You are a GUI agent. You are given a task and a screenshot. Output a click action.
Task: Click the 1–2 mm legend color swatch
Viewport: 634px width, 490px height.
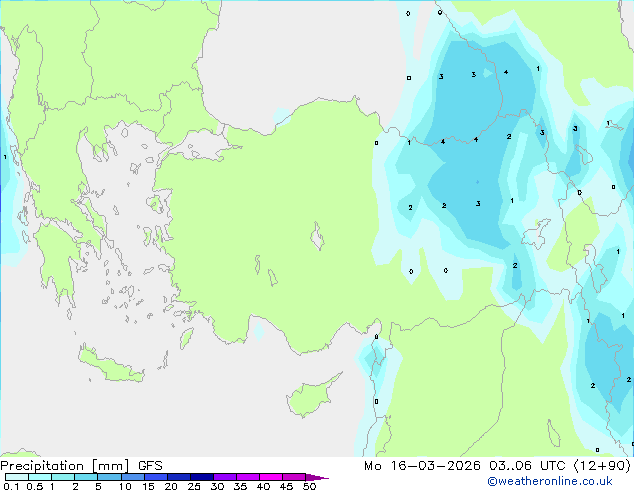pos(63,477)
